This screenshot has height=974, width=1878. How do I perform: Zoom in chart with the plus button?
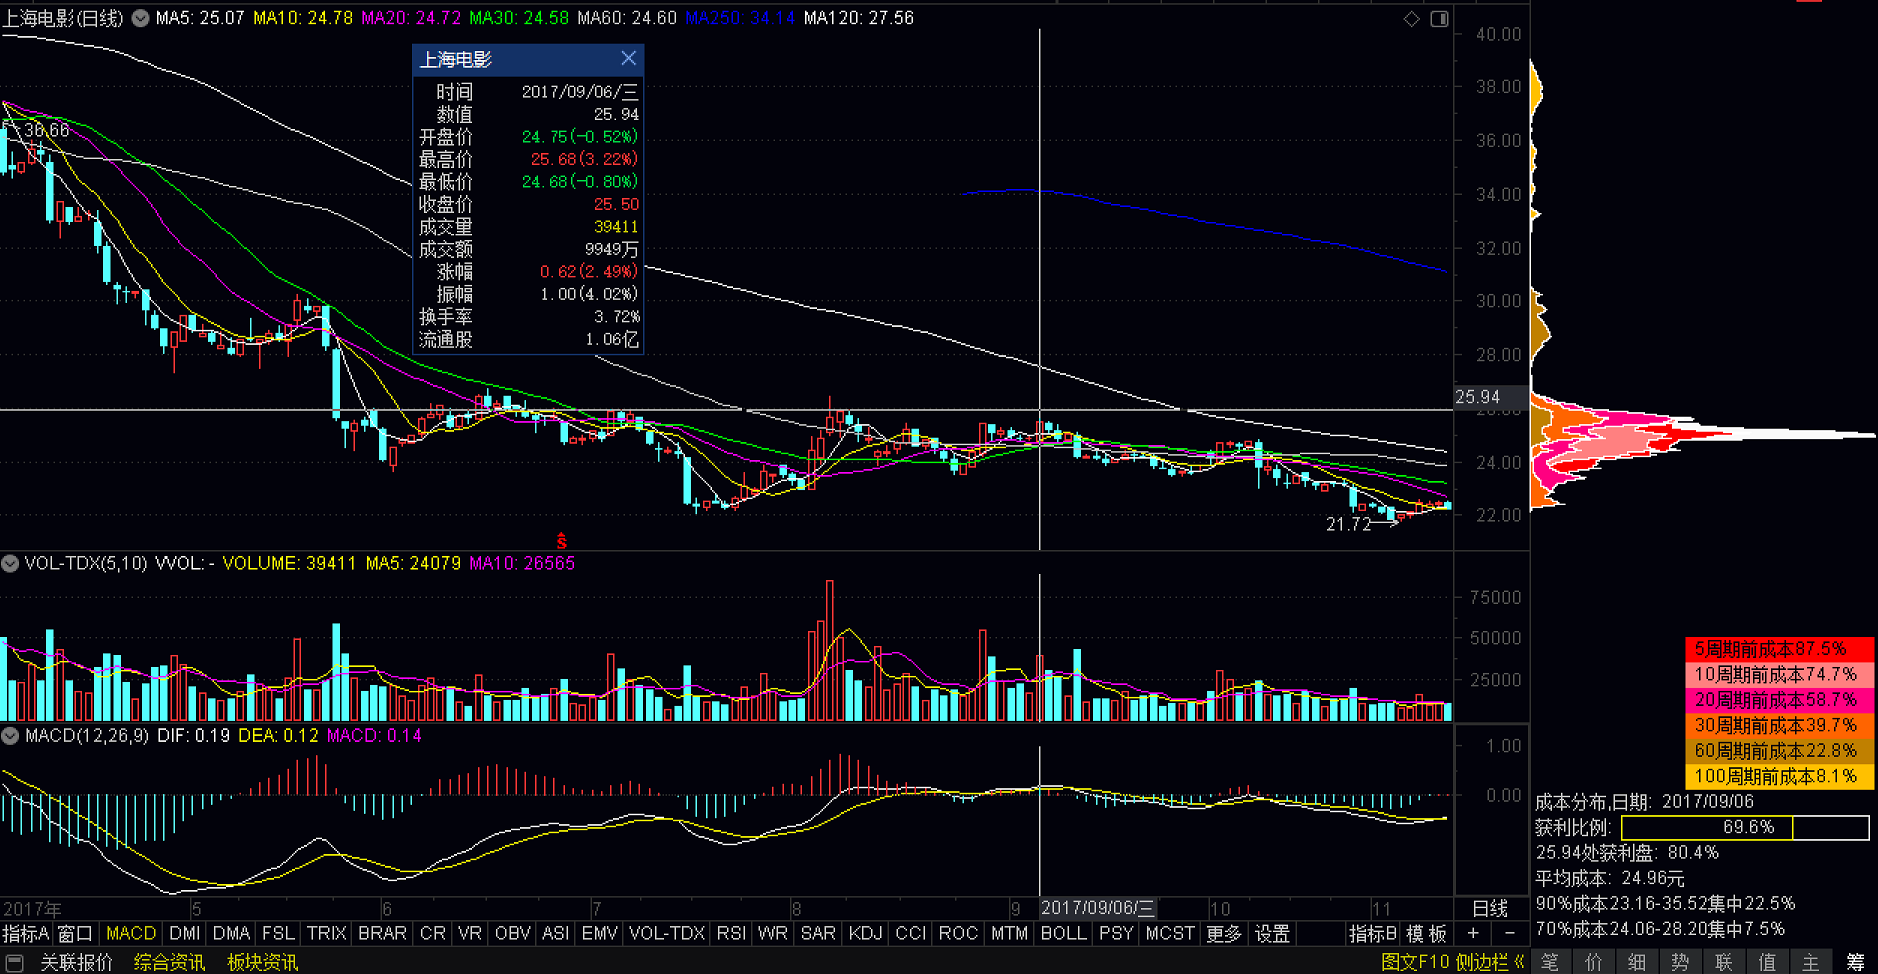point(1473,933)
